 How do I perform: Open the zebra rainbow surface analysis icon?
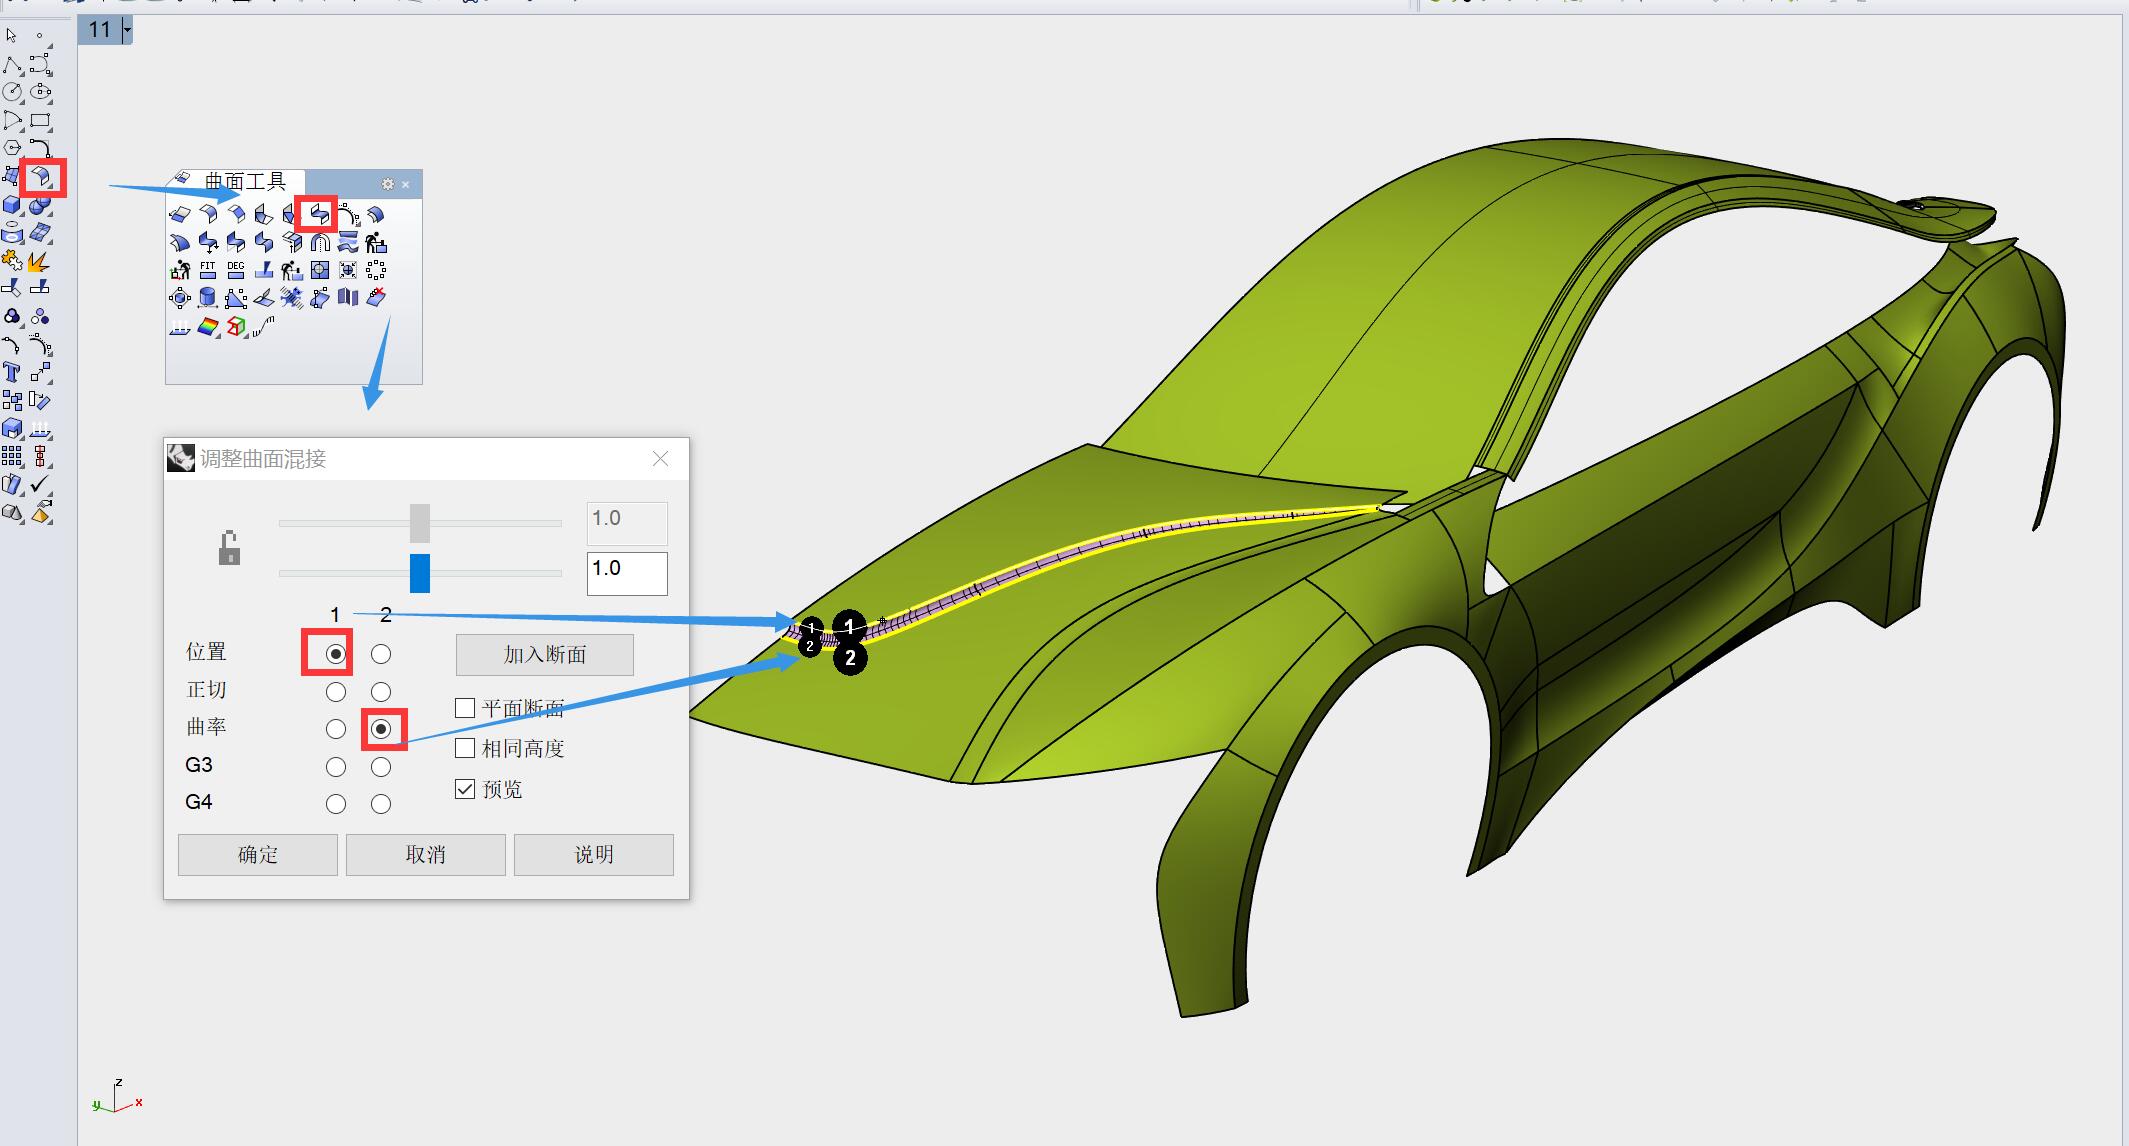207,327
